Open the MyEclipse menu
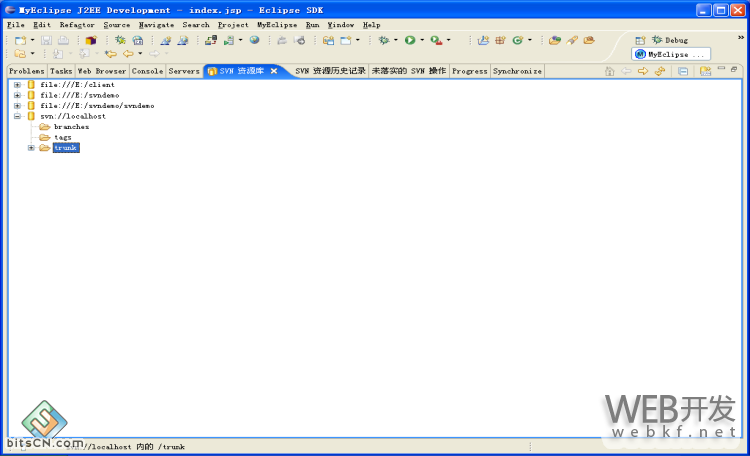The height and width of the screenshot is (456, 750). click(x=277, y=25)
